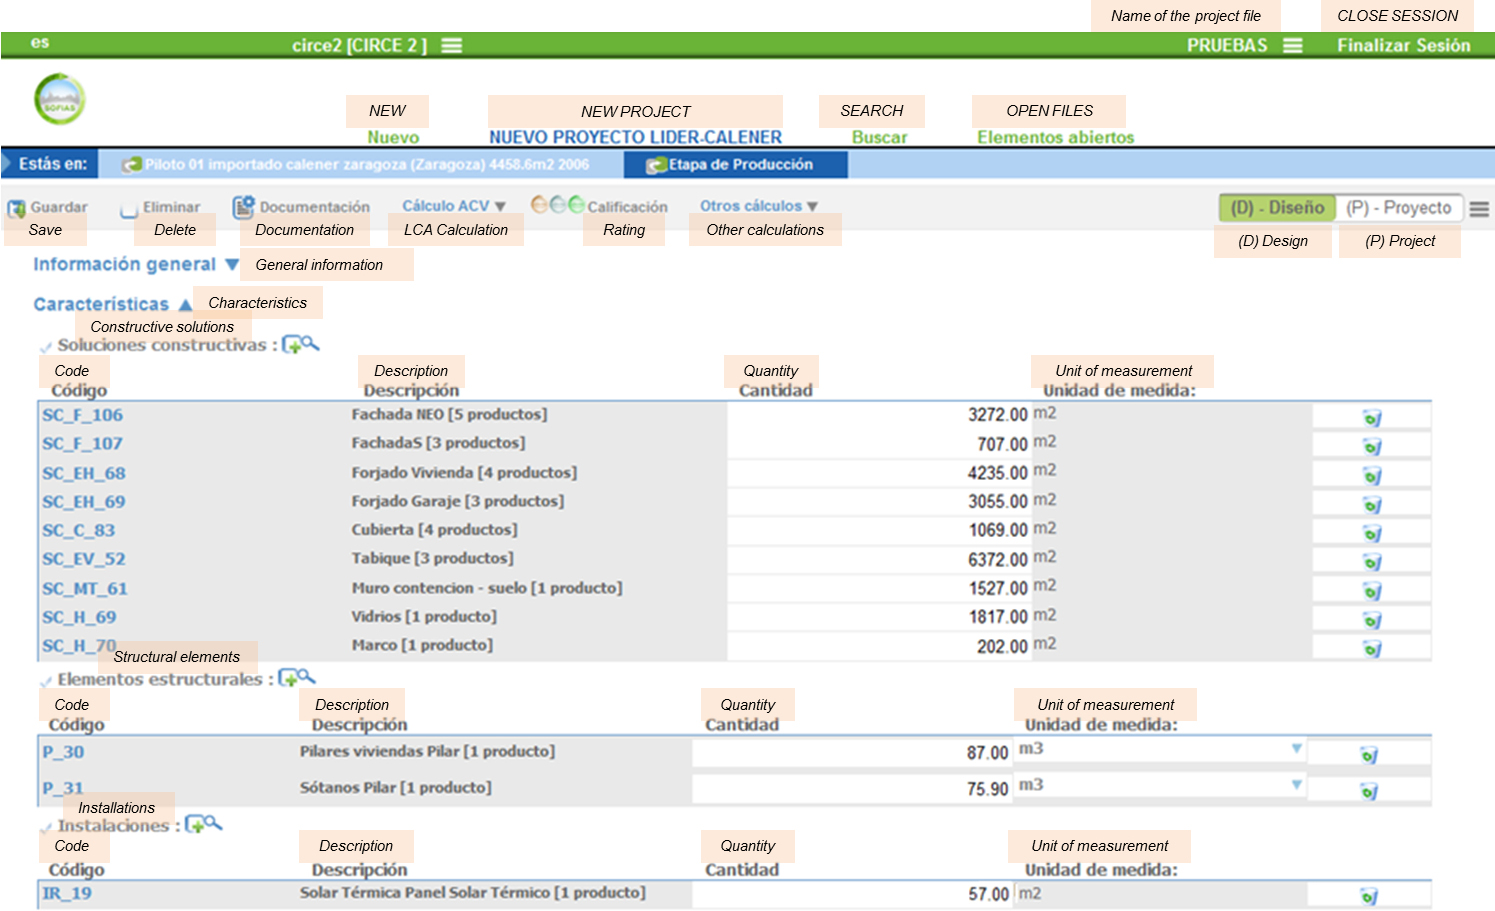Viewport: 1495px width, 911px height.
Task: Add an installation via Instalaciones search icon
Action: tap(204, 825)
